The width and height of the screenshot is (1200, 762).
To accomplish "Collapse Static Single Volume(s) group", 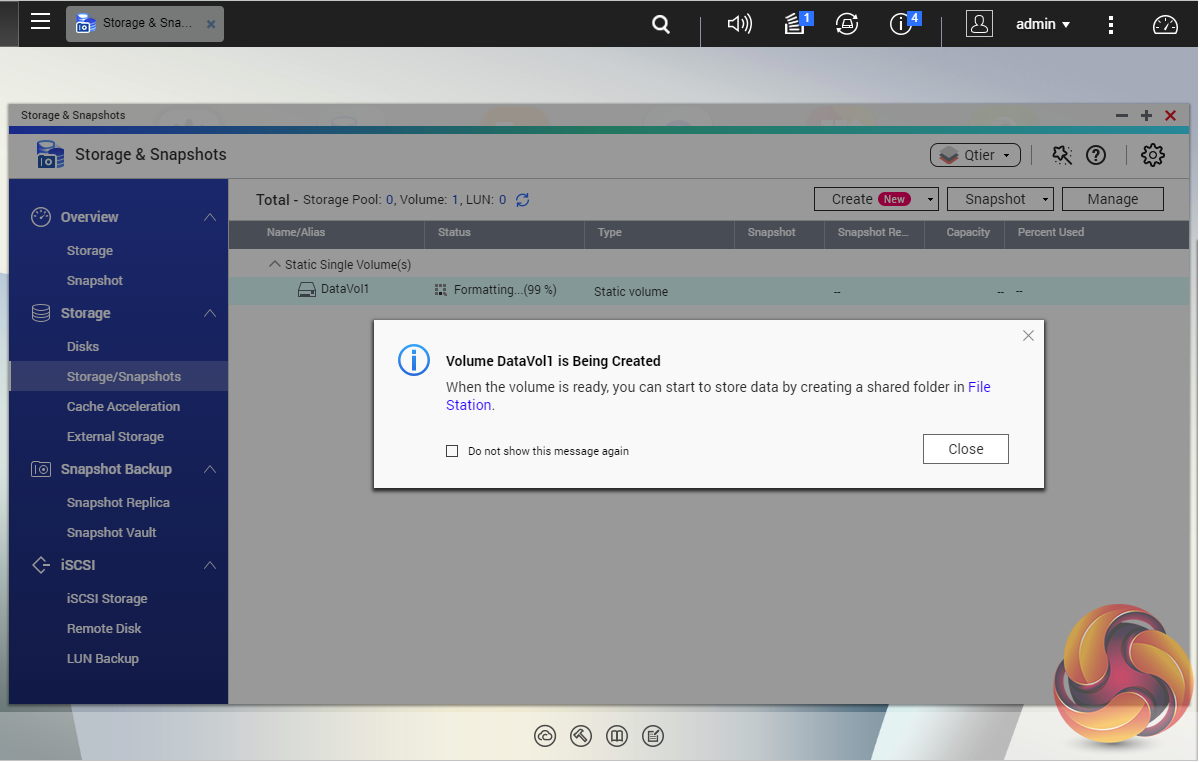I will coord(275,265).
